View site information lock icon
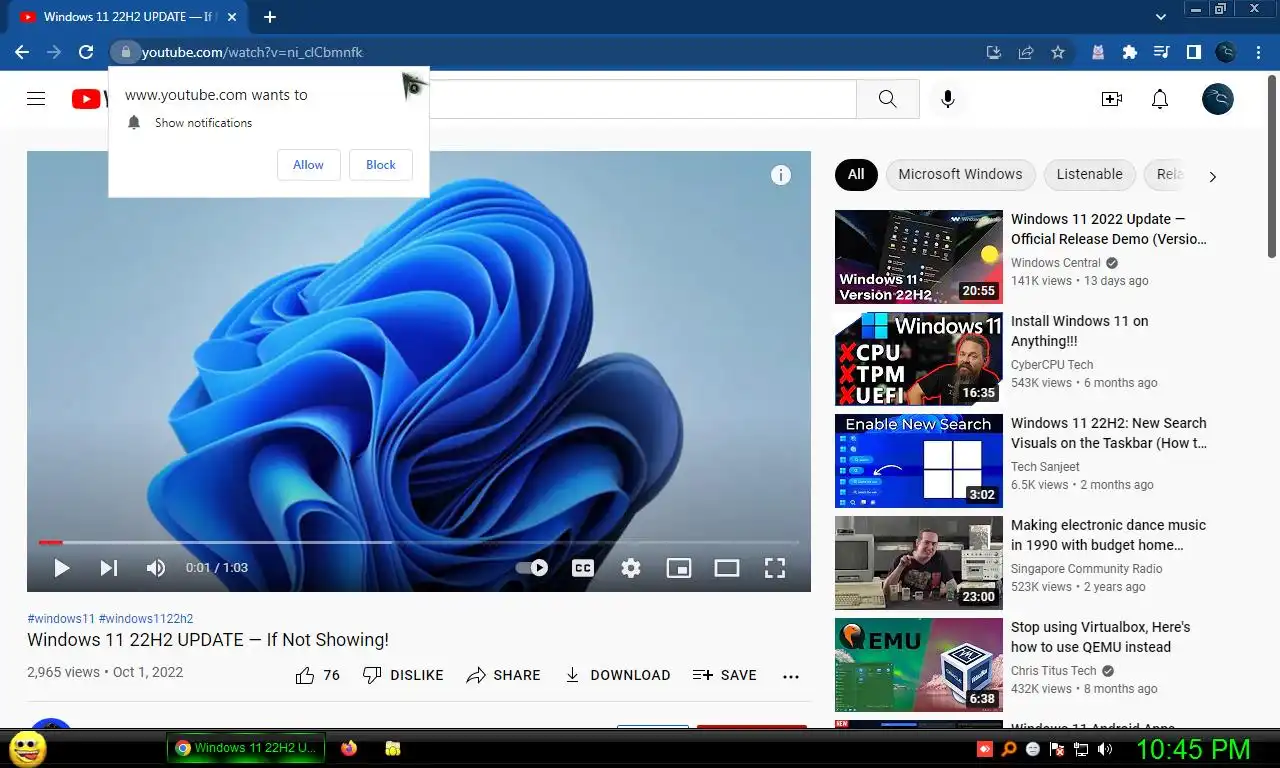The width and height of the screenshot is (1280, 768). click(125, 52)
